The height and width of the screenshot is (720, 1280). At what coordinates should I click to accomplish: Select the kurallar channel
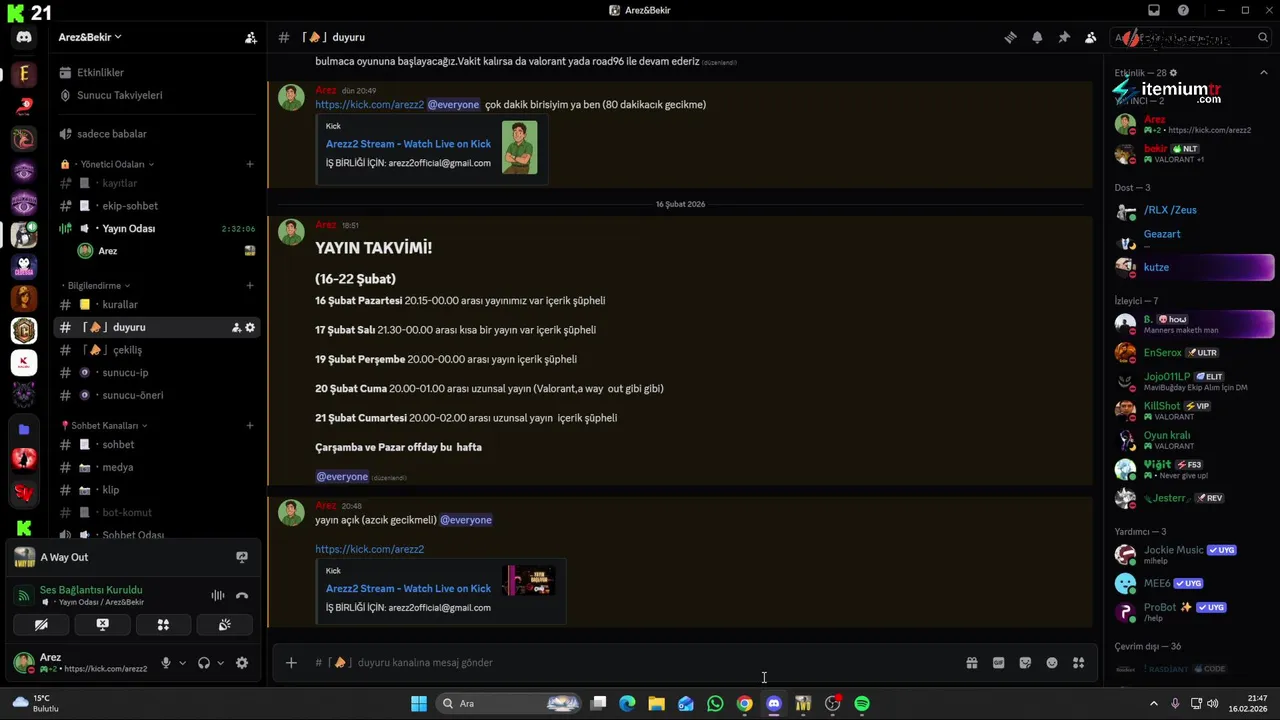pyautogui.click(x=157, y=304)
